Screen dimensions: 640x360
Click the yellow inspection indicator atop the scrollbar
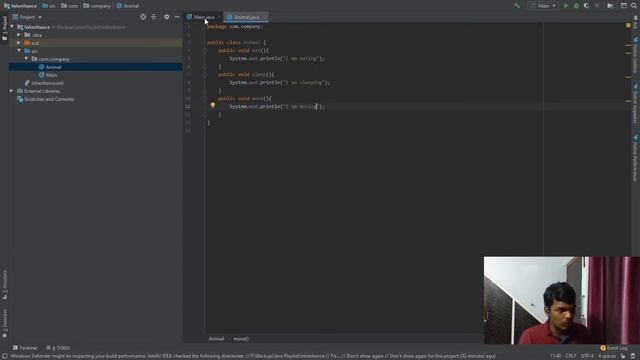coord(628,25)
